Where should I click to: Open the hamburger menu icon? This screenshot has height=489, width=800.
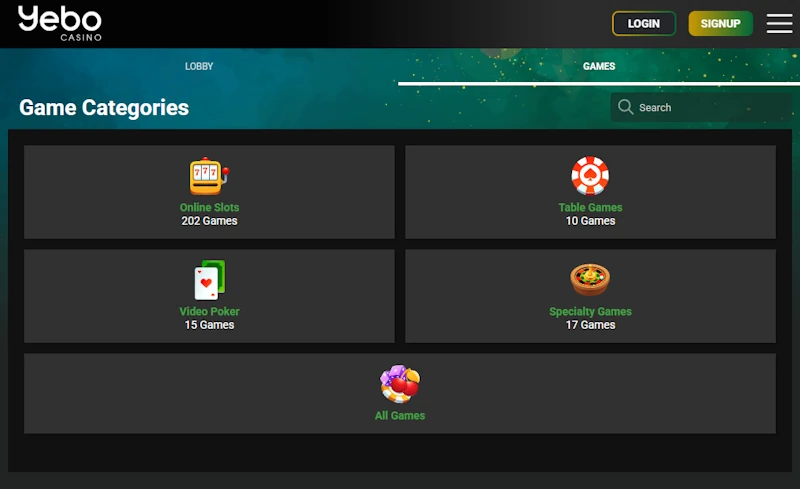click(x=779, y=23)
